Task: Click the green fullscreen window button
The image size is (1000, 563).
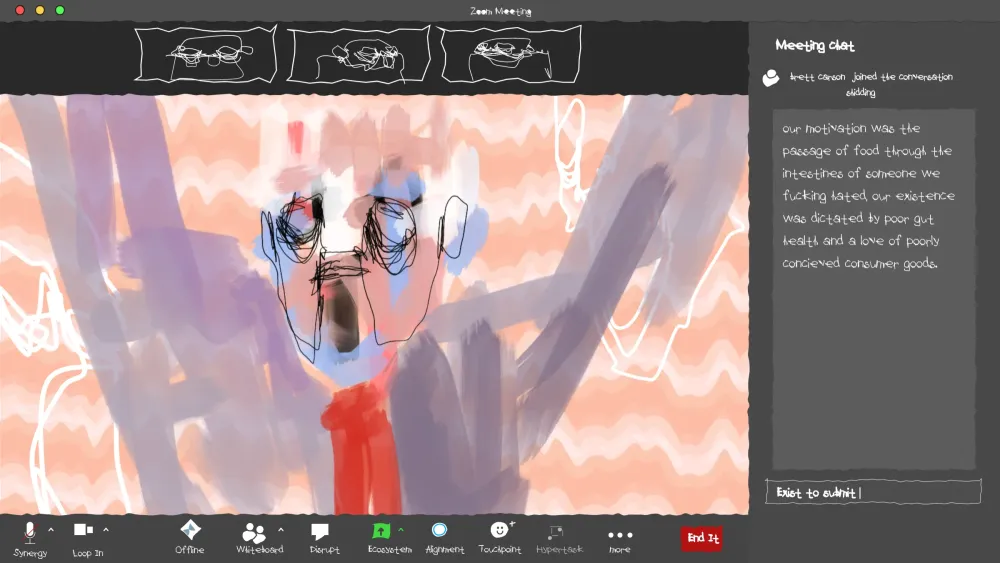Action: coord(60,10)
